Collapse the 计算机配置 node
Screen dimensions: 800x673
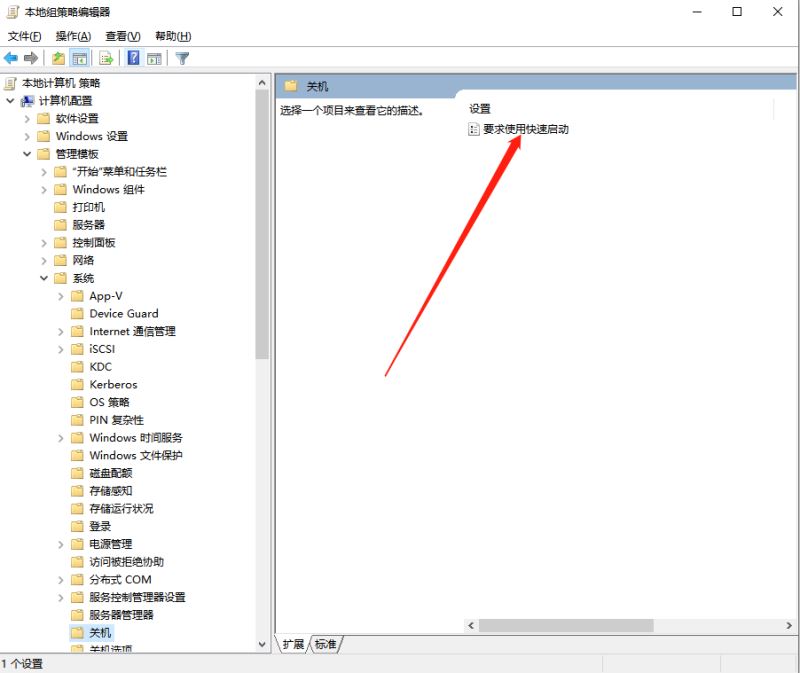[x=10, y=101]
